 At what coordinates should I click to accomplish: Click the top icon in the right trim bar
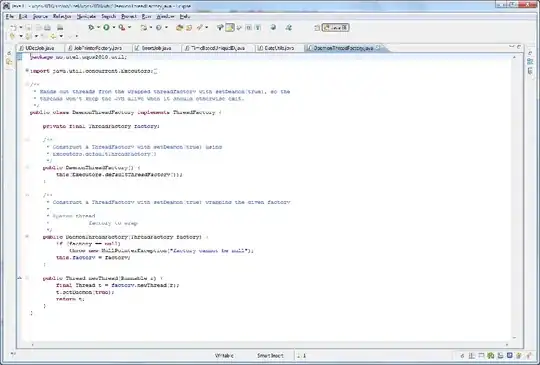[x=530, y=53]
